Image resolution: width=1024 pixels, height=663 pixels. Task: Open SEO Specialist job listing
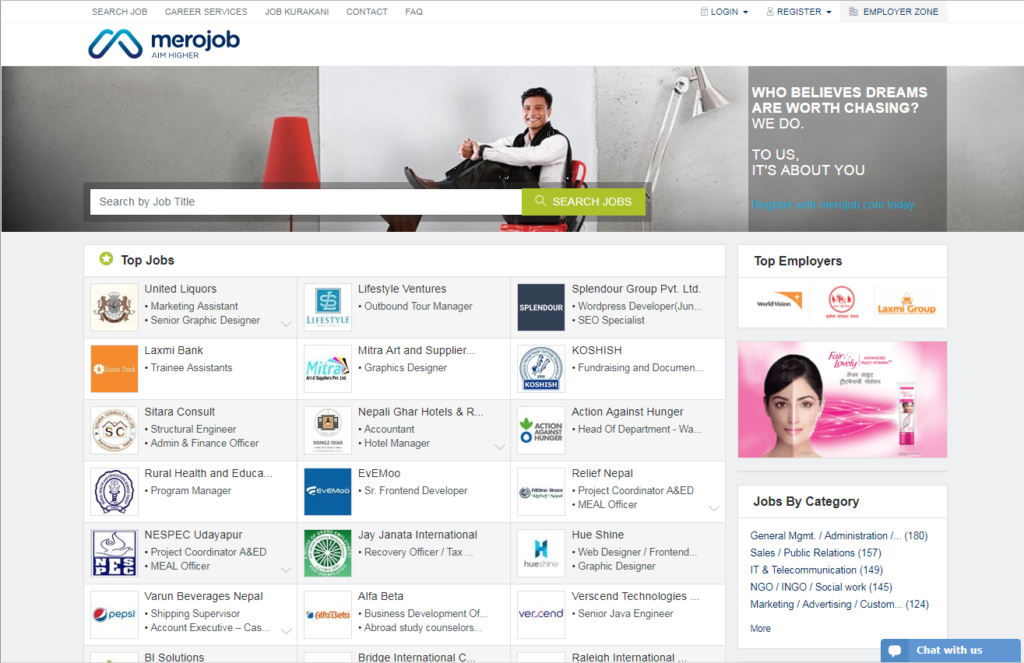pyautogui.click(x=611, y=320)
